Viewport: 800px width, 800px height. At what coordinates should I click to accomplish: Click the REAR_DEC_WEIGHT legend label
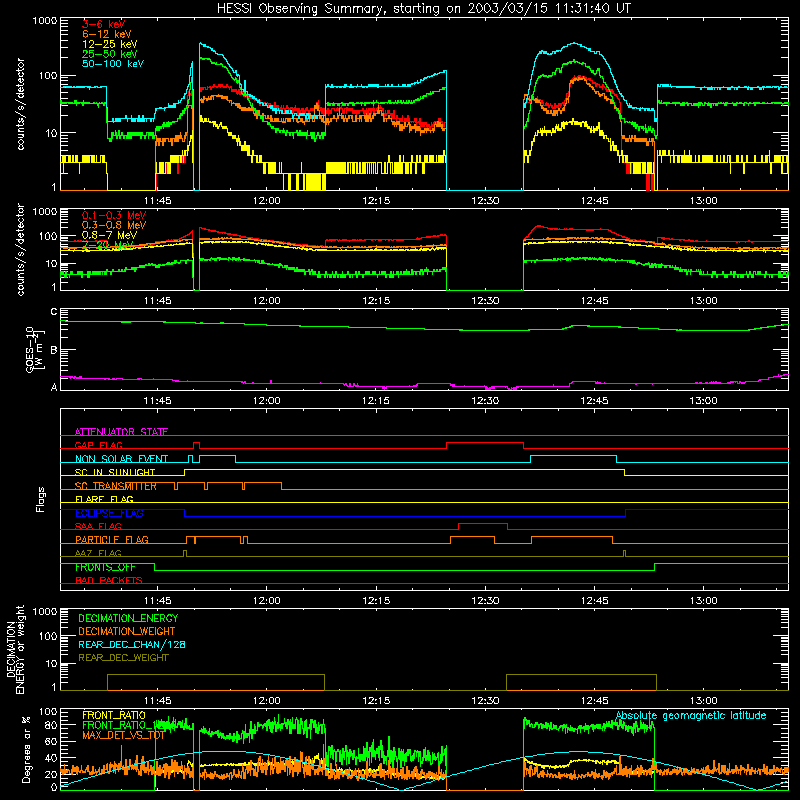123,658
